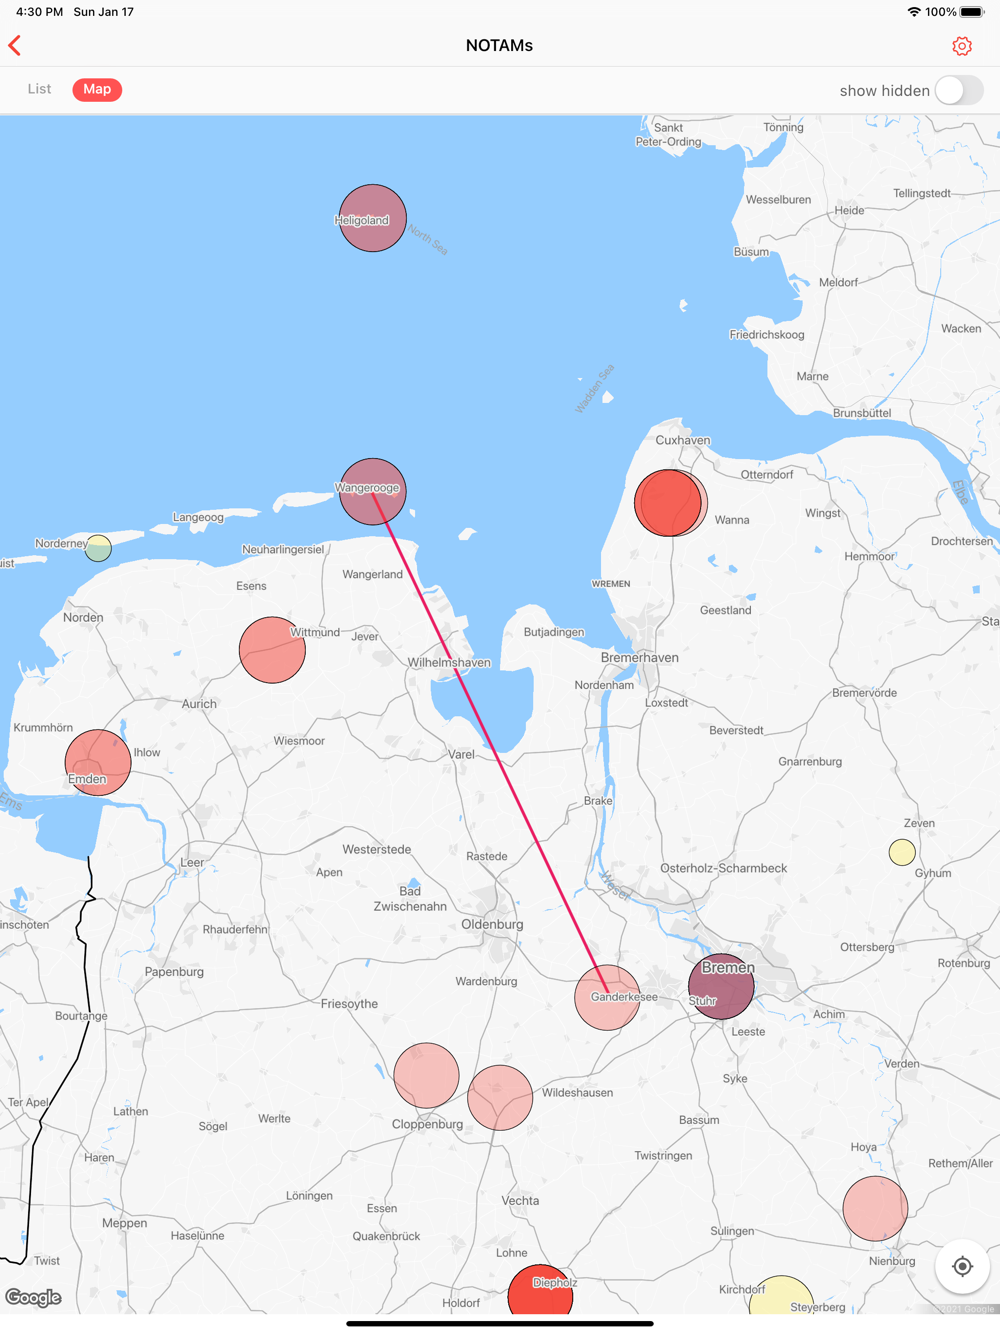Tap the Heligoland NOTAM circle

point(372,218)
